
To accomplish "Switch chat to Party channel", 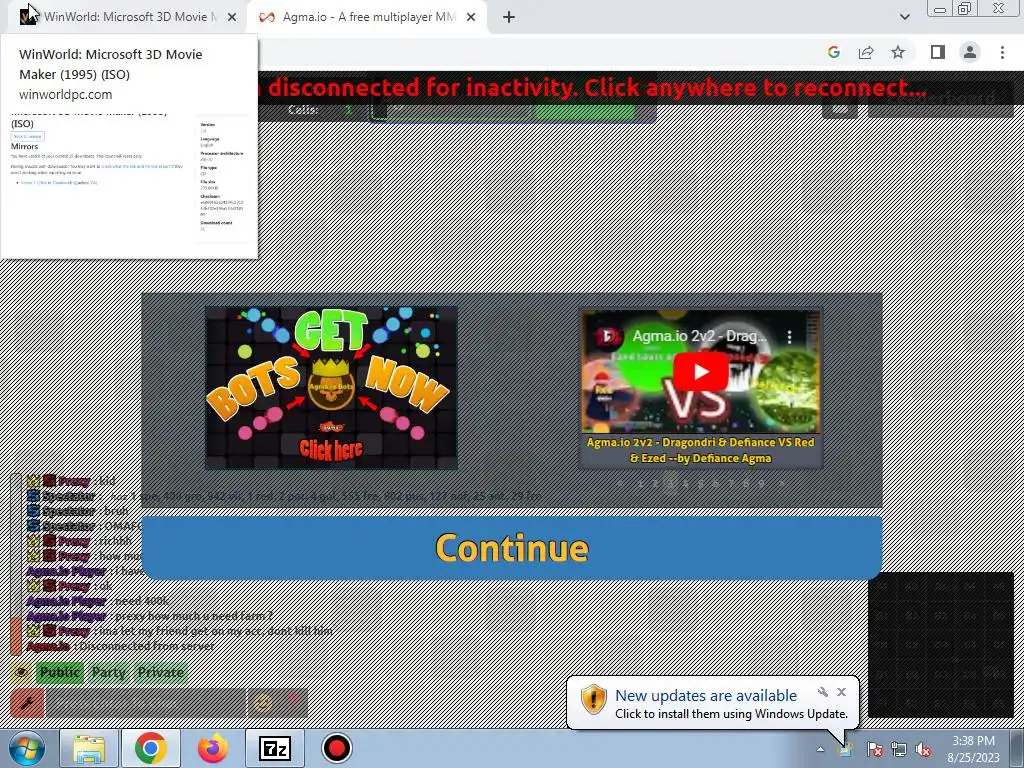I will pos(108,672).
